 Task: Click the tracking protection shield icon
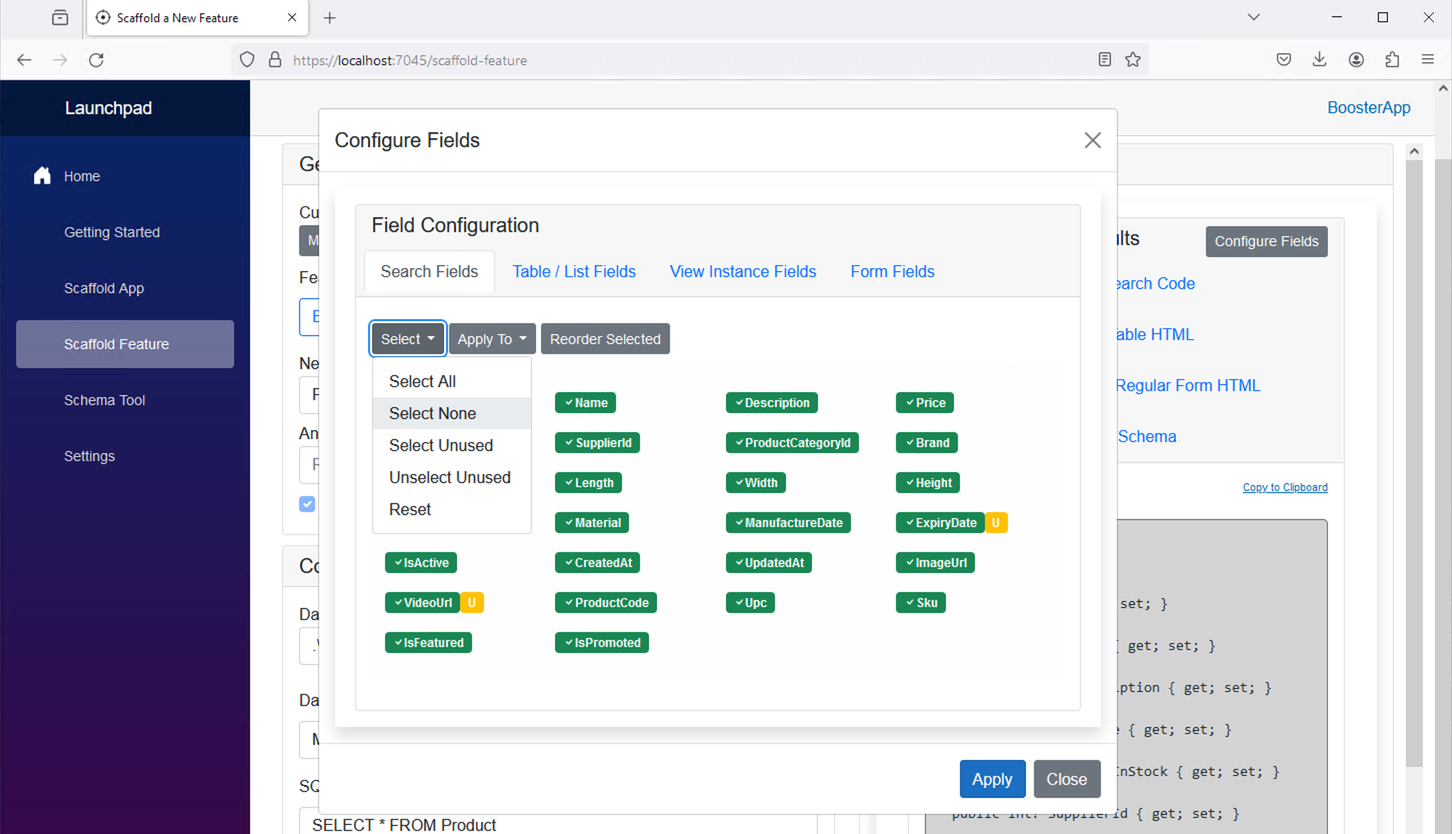tap(247, 60)
